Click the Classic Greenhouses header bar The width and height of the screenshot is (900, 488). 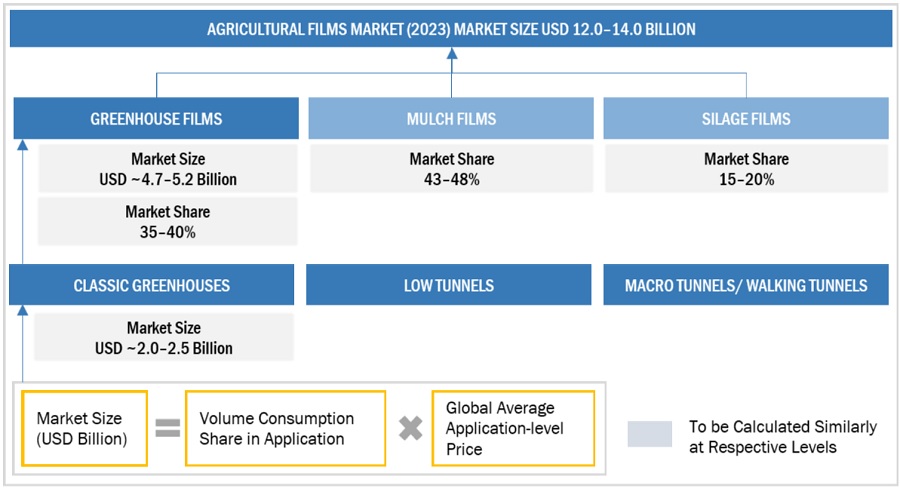pos(151,286)
